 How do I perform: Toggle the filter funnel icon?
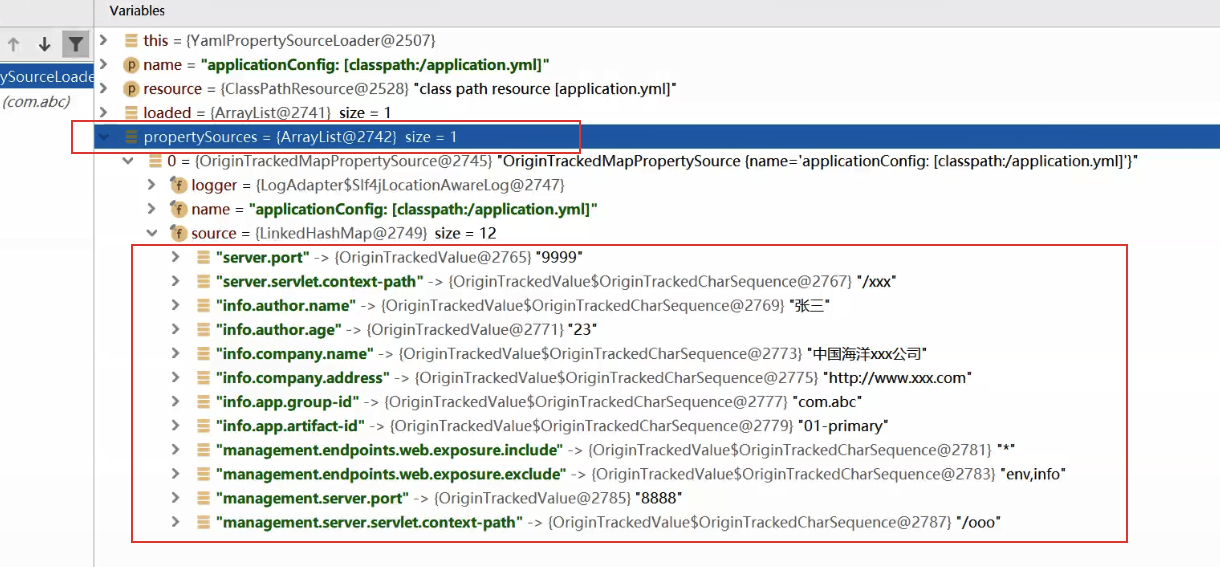(75, 44)
